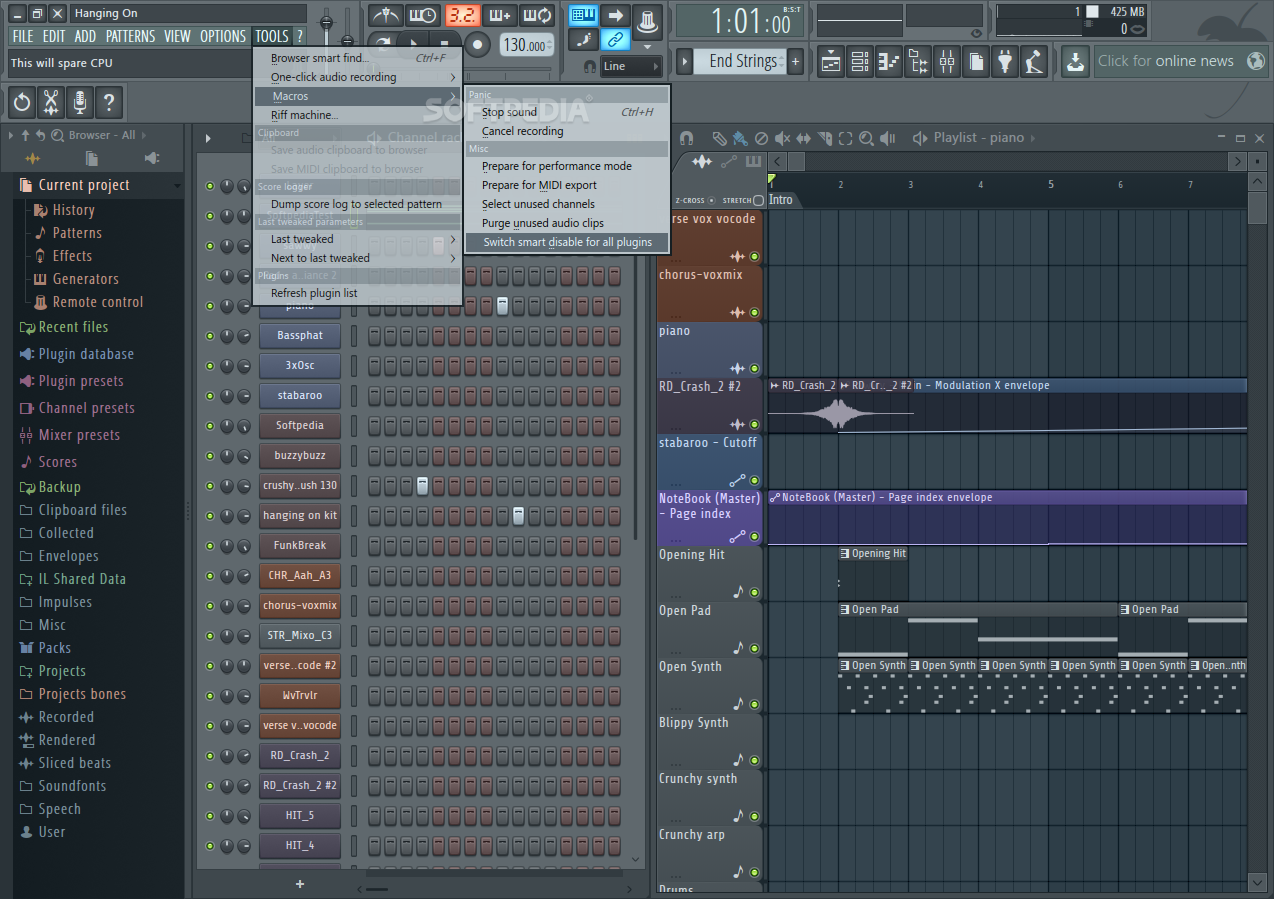Click the Bassphat channel panning knob
Image resolution: width=1274 pixels, height=899 pixels.
tap(227, 336)
